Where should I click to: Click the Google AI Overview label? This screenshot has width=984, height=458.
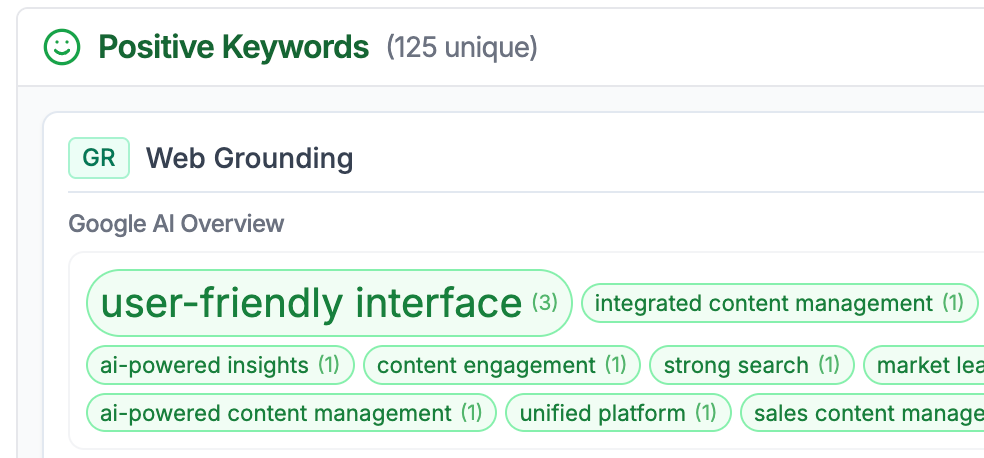(176, 223)
